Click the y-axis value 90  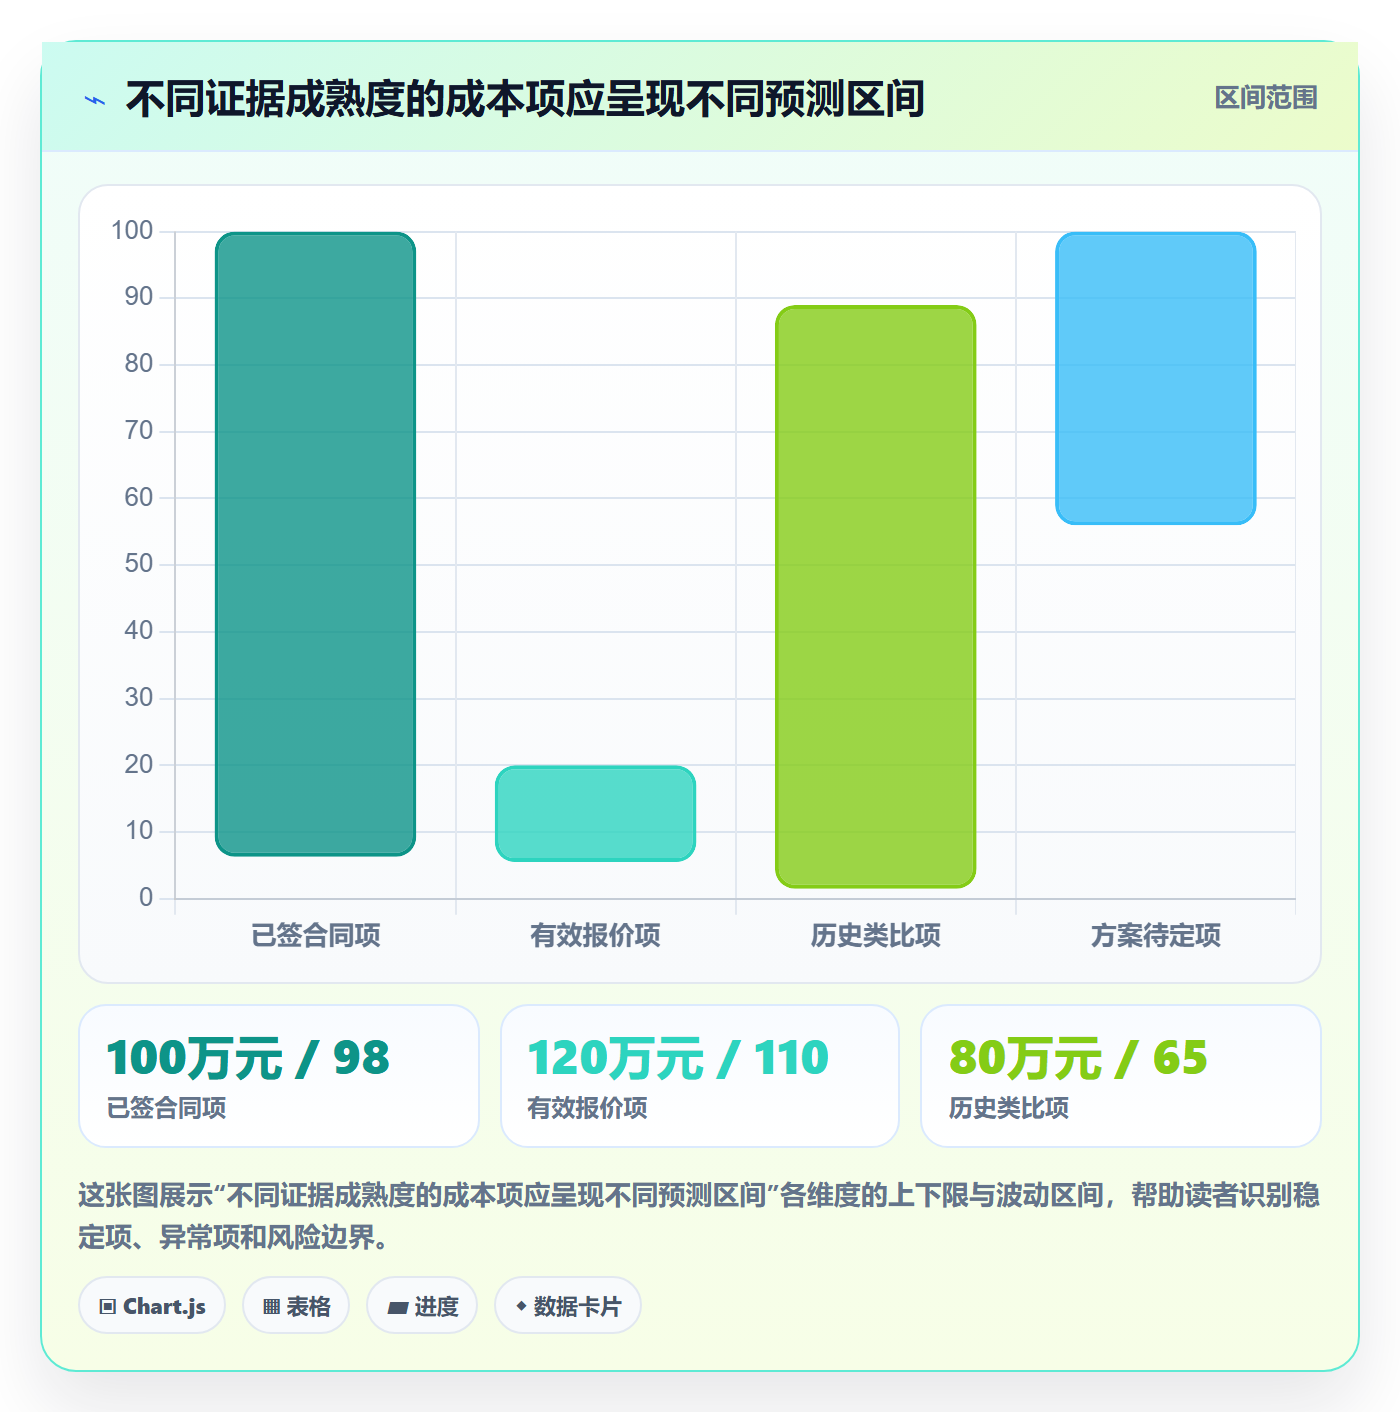[139, 297]
